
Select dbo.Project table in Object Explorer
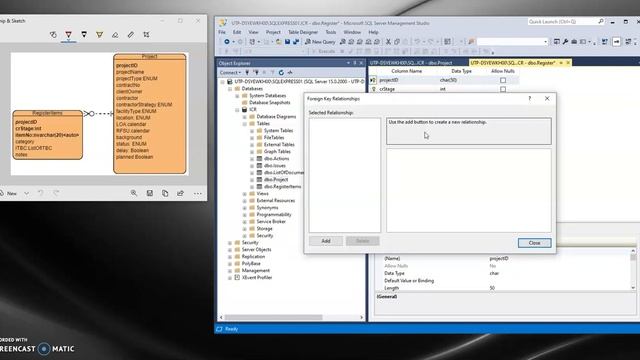276,180
